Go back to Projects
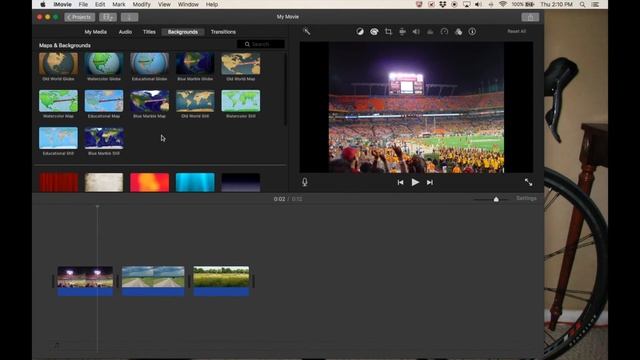This screenshot has width=640, height=360. point(80,17)
